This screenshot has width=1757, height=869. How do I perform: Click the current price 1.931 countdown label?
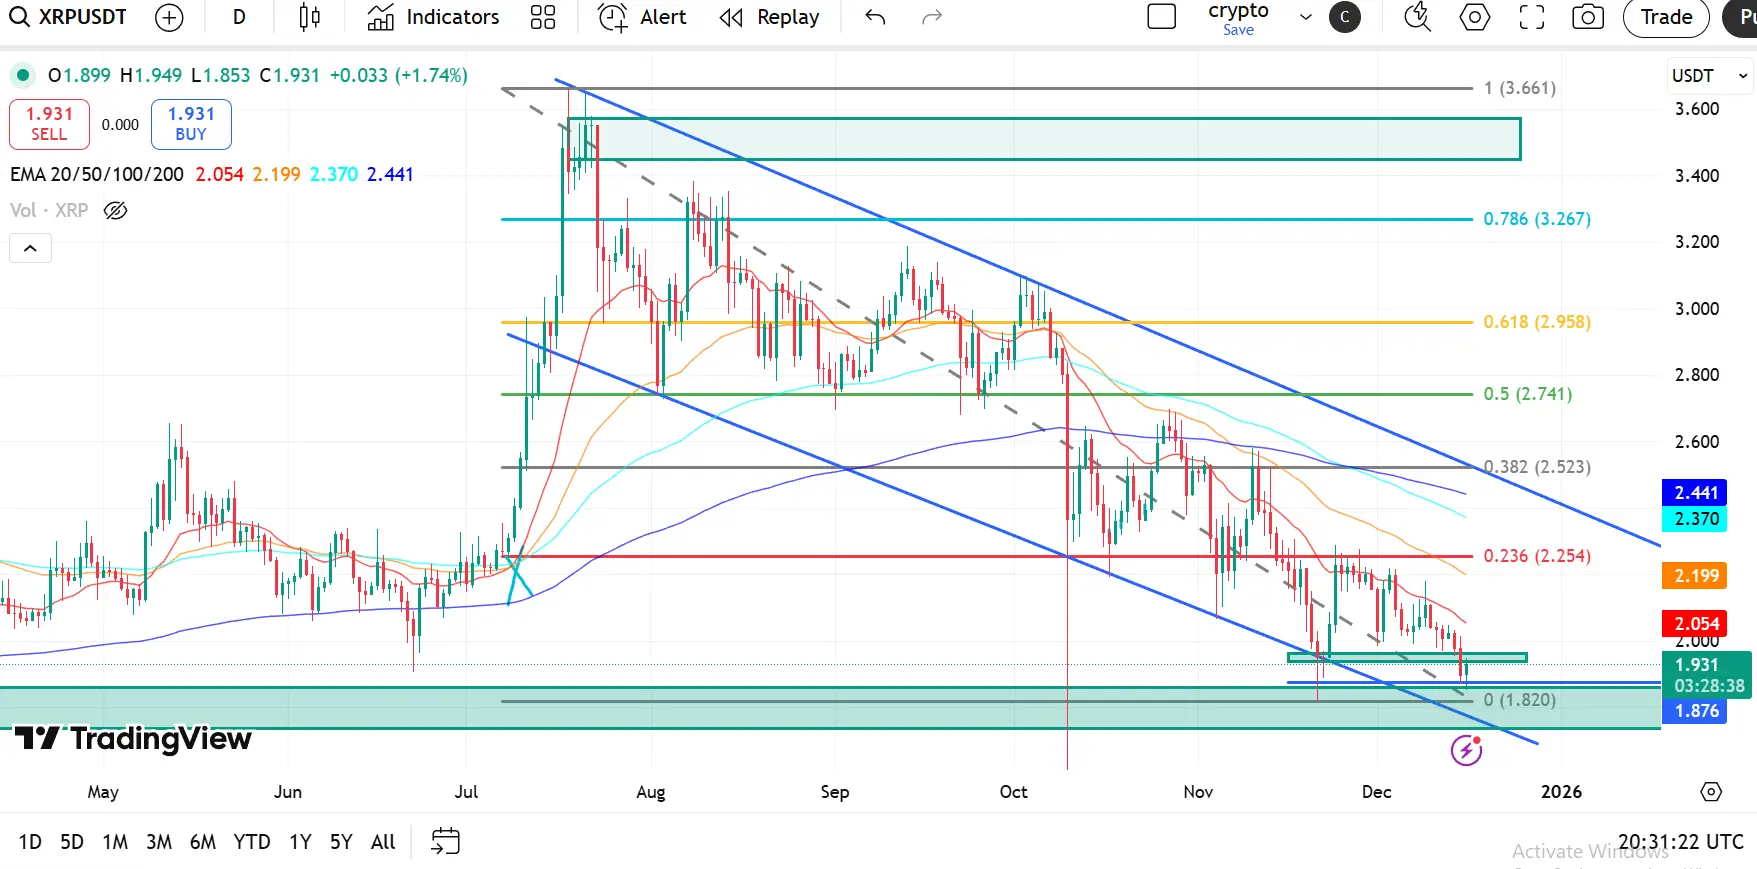1707,675
